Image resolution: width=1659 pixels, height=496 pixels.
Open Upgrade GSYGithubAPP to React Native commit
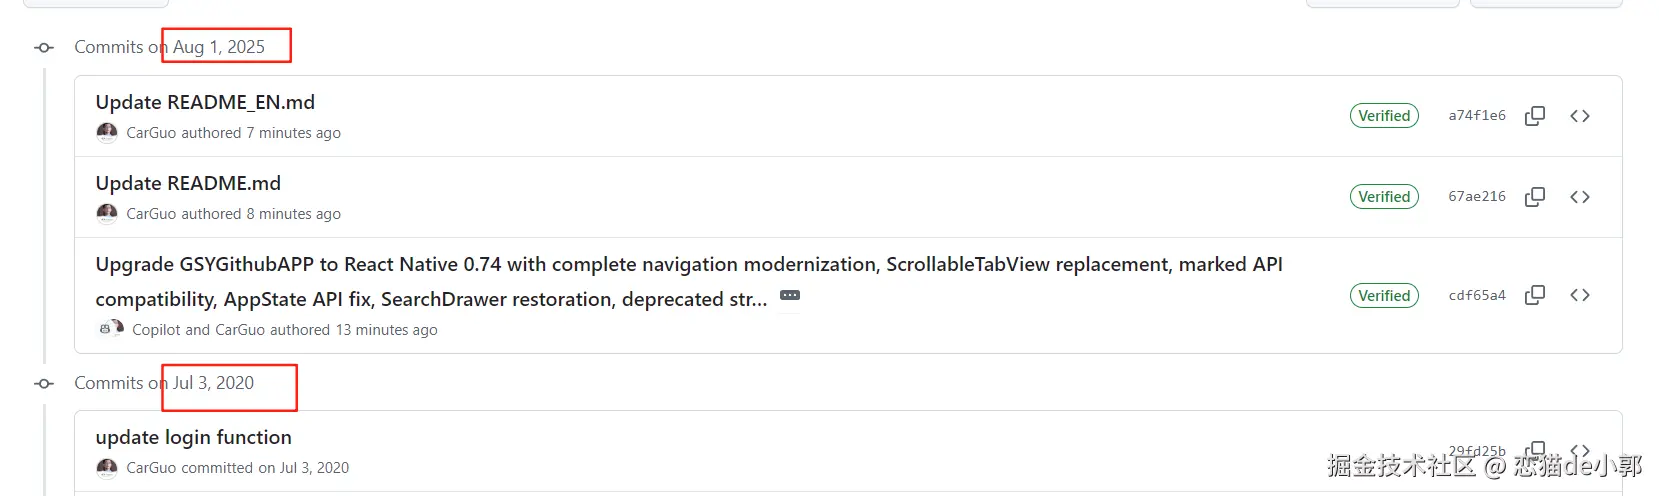(x=688, y=265)
